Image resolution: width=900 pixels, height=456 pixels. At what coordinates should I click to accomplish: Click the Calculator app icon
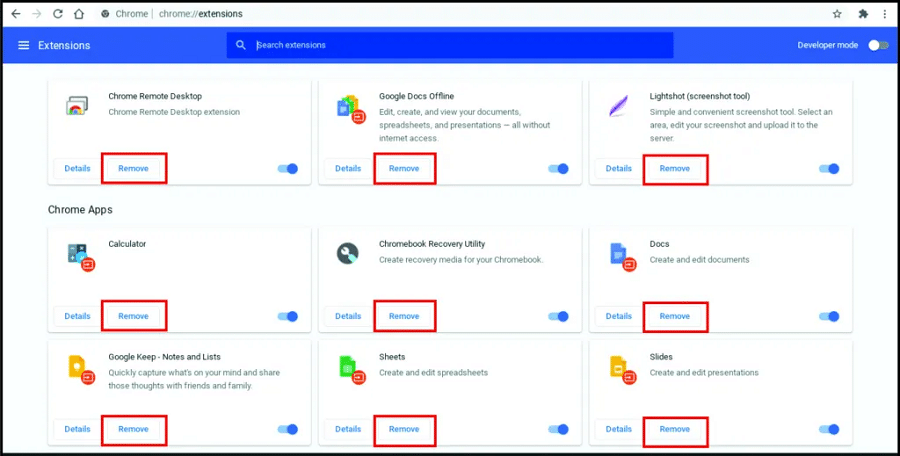click(80, 256)
